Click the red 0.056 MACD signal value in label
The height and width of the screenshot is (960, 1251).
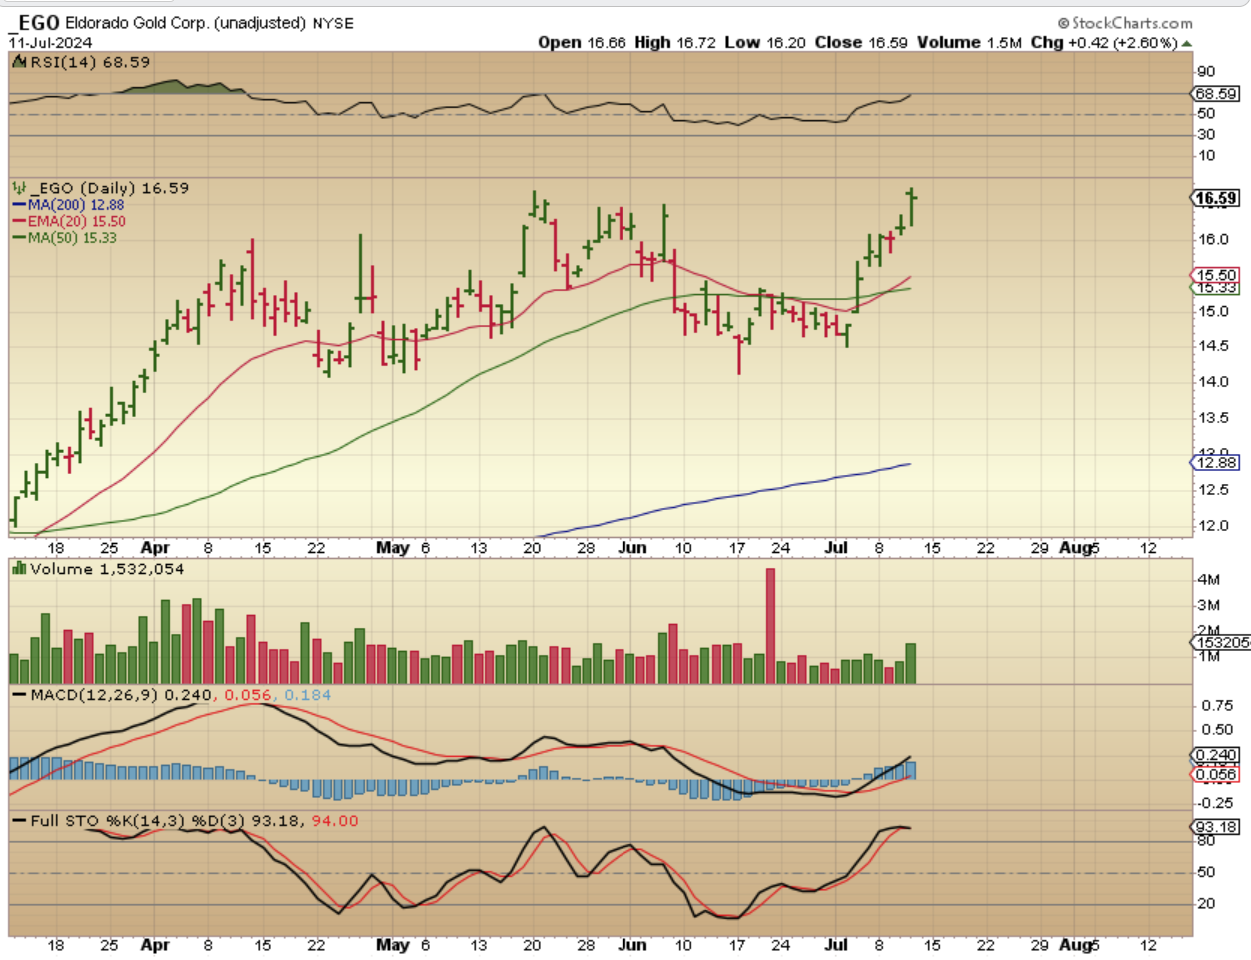point(248,695)
